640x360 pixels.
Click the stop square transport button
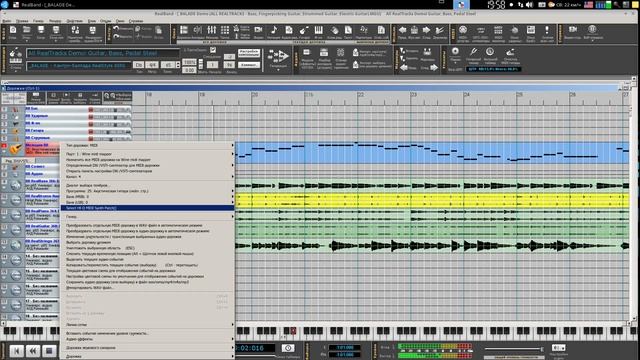click(49, 351)
